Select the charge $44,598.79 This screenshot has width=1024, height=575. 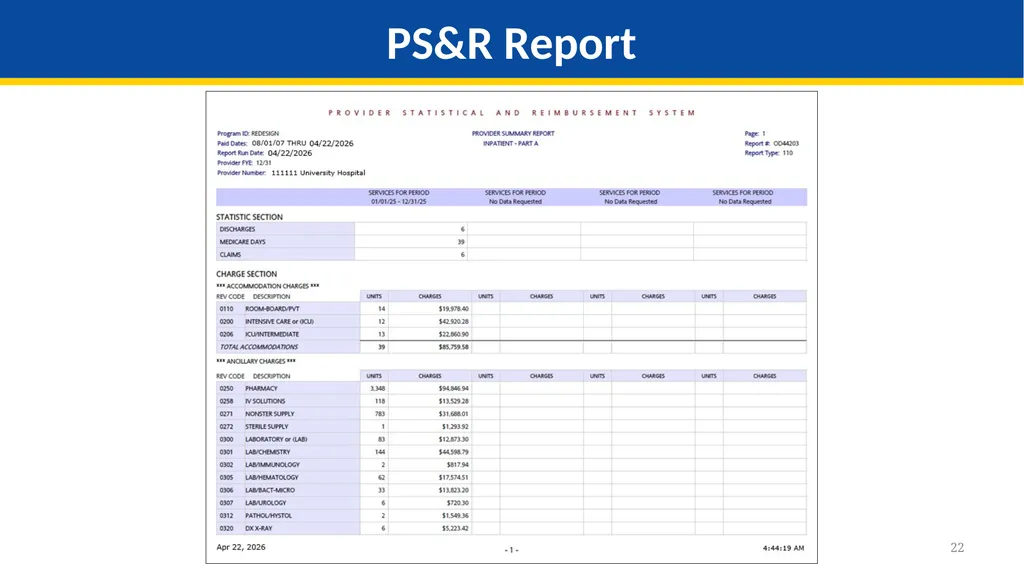453,452
